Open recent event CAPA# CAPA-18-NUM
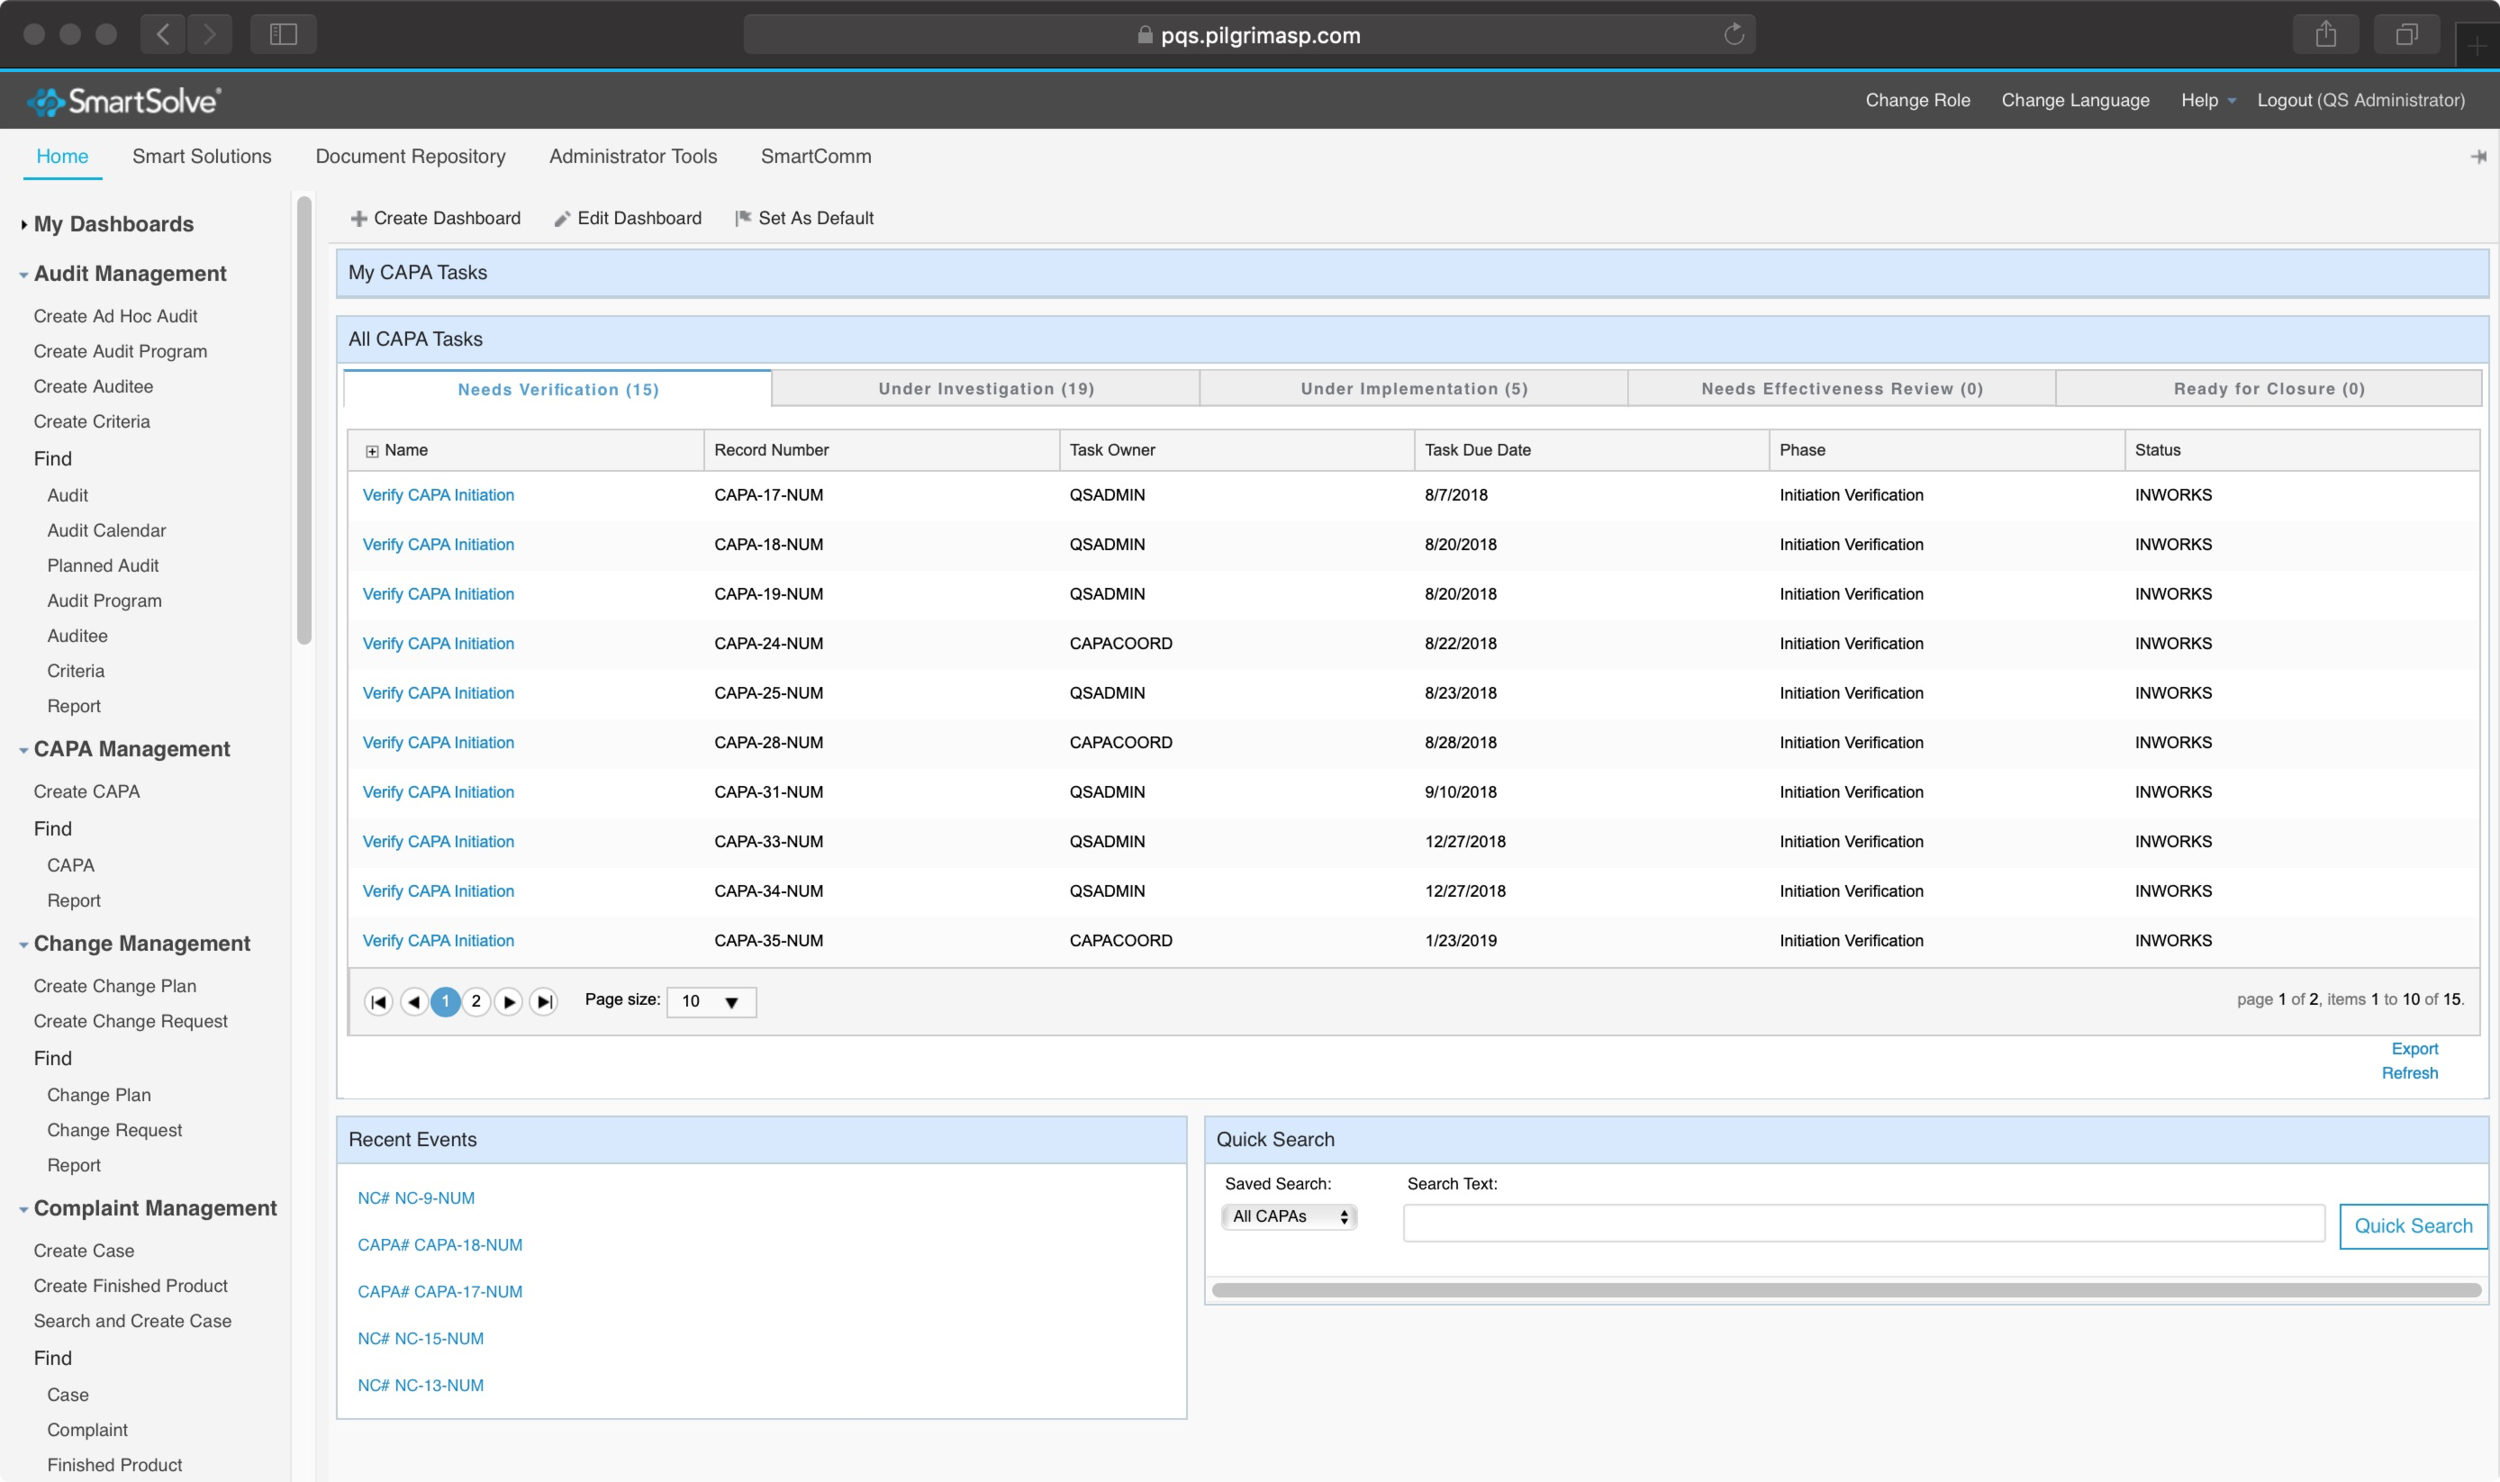The width and height of the screenshot is (2500, 1482). click(x=440, y=1245)
